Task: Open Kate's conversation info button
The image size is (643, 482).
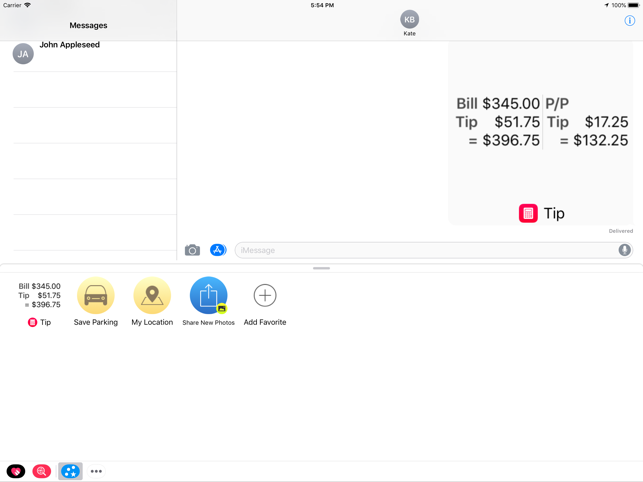Action: [x=629, y=21]
